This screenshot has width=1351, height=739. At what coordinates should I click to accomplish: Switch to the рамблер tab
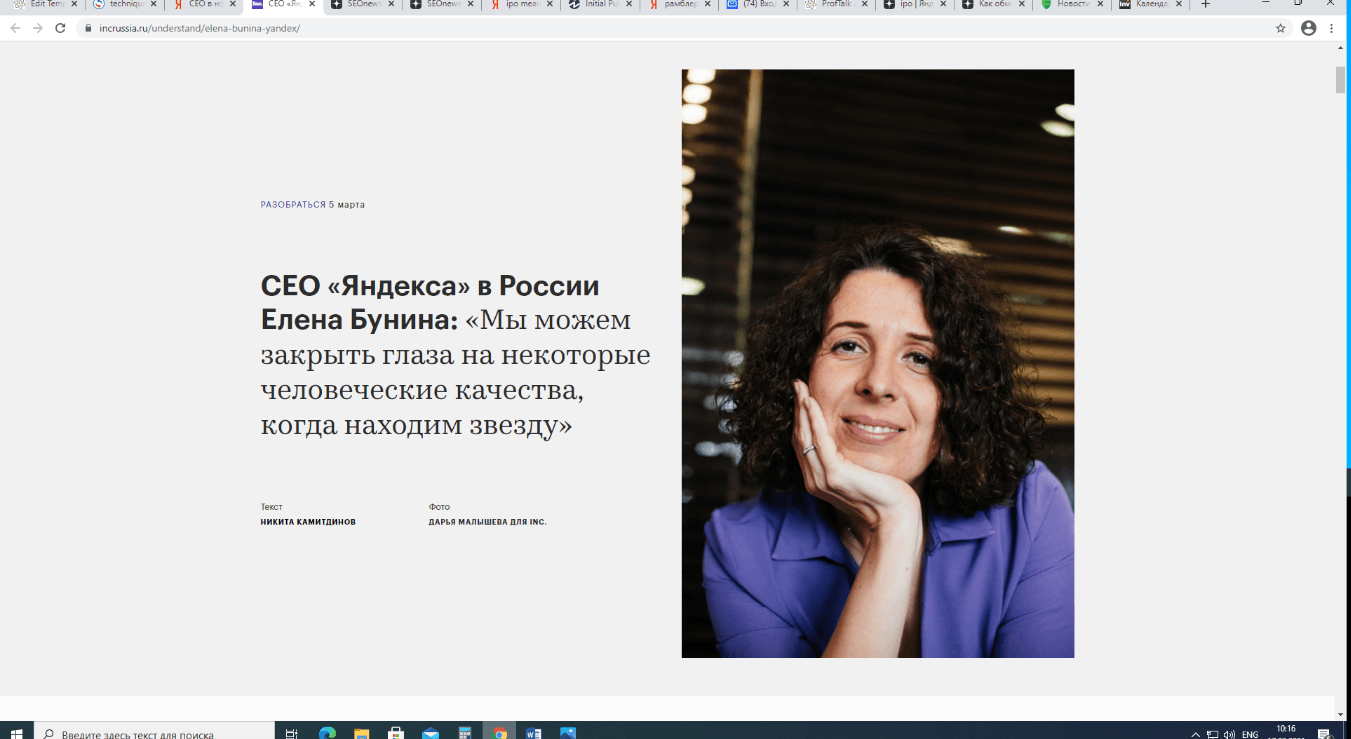(676, 5)
